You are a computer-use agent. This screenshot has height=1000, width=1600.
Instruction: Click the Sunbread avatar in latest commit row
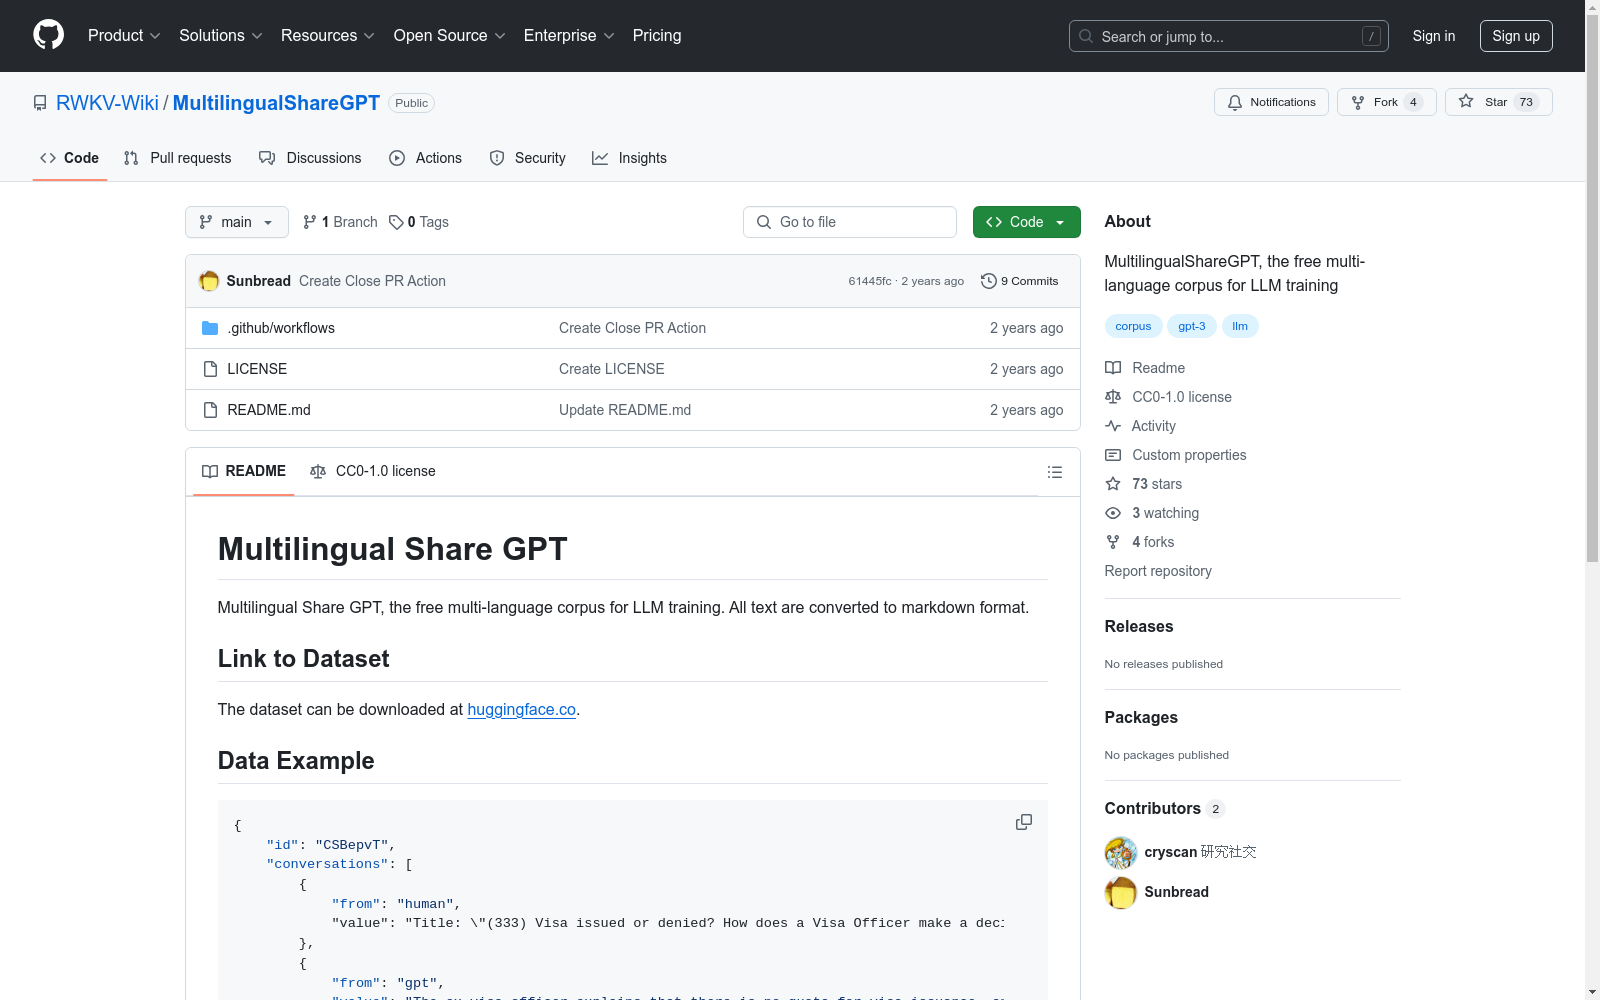pyautogui.click(x=209, y=281)
